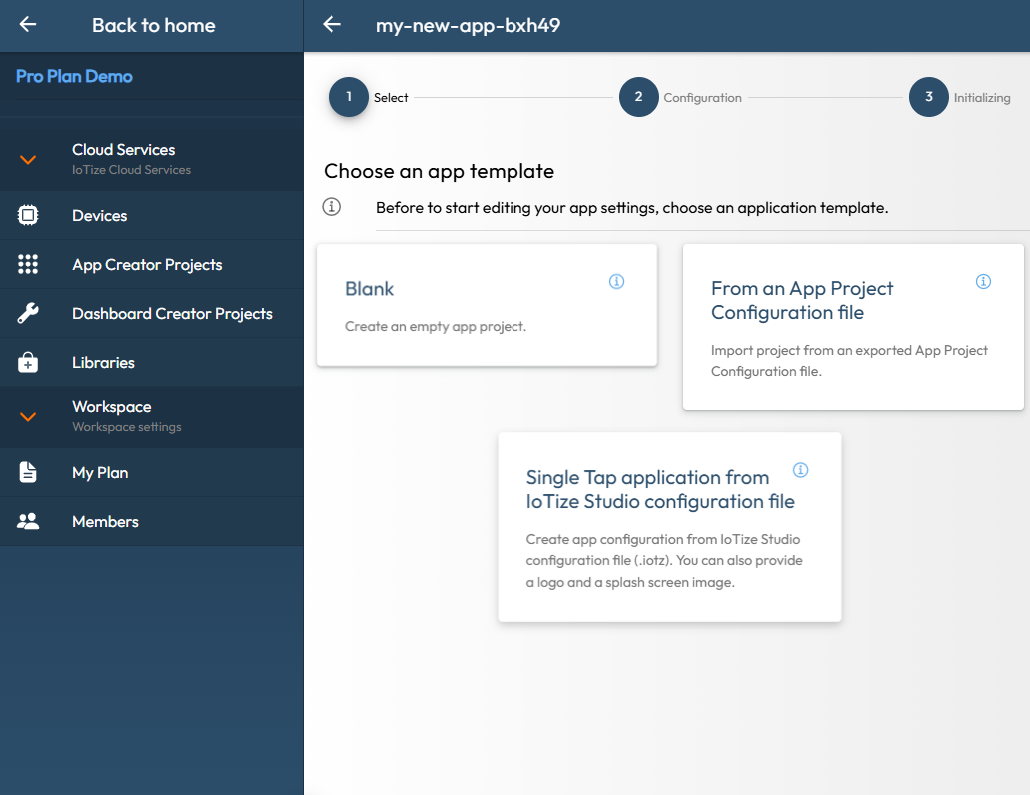Click the Libraries briefcase icon
Screen dimensions: 1030x795
pyautogui.click(x=28, y=363)
